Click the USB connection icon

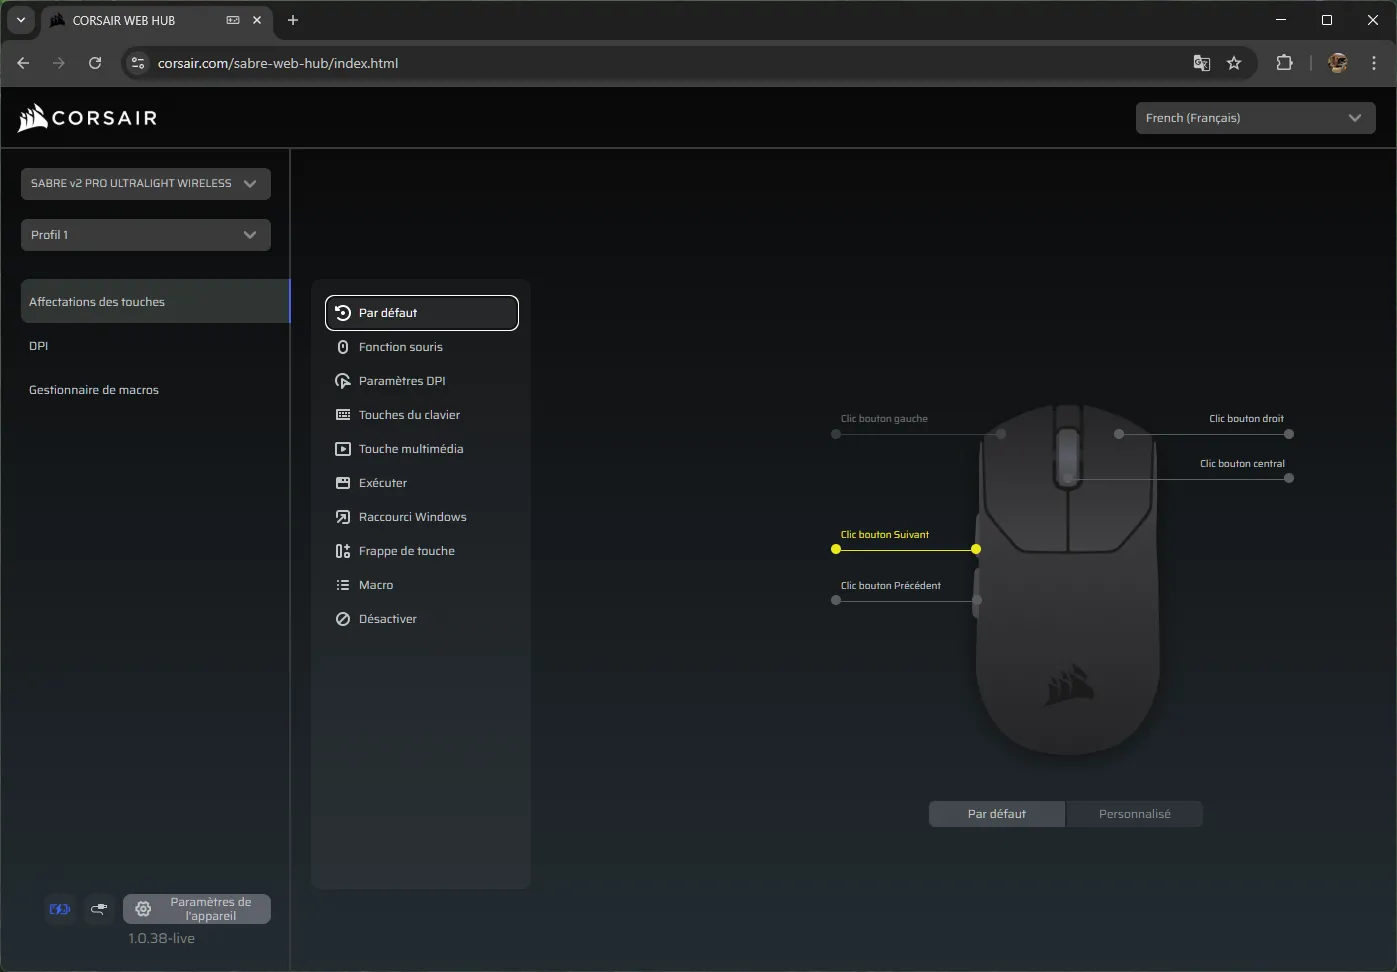[x=99, y=909]
